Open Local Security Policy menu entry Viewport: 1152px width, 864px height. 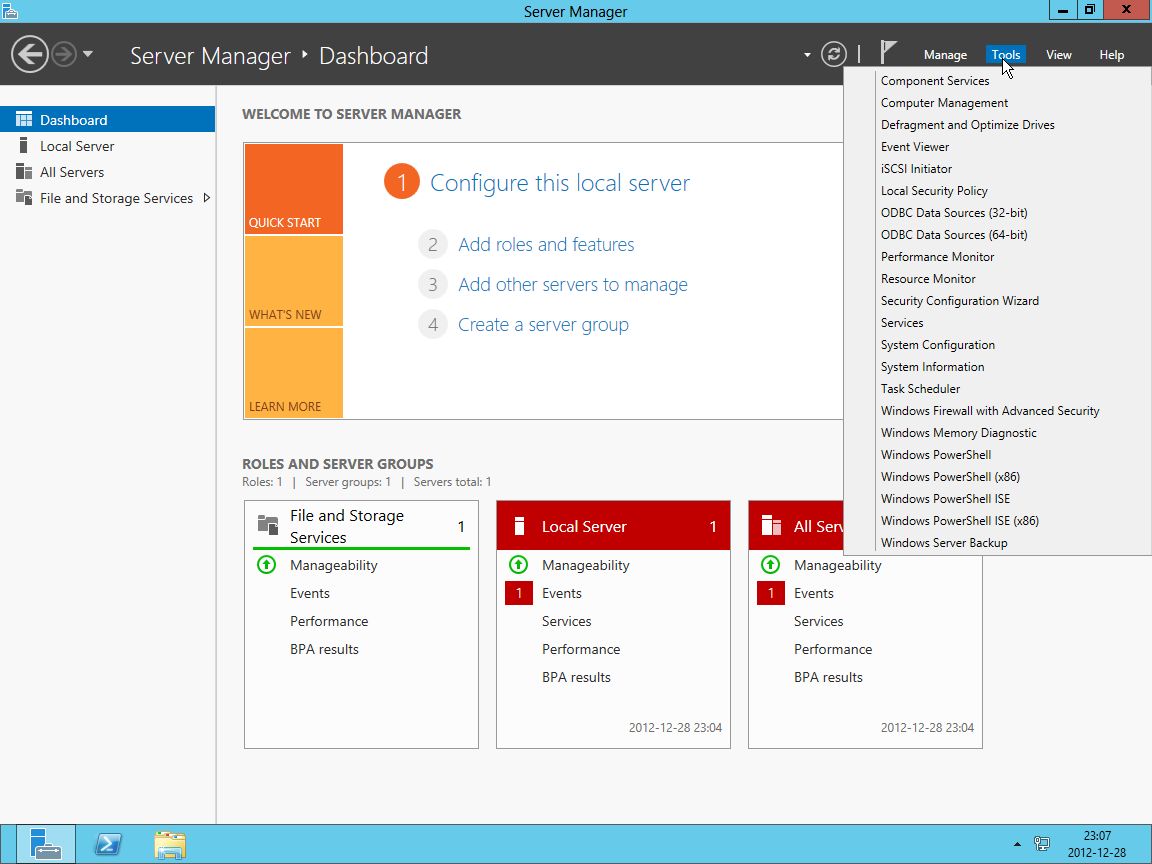(934, 191)
